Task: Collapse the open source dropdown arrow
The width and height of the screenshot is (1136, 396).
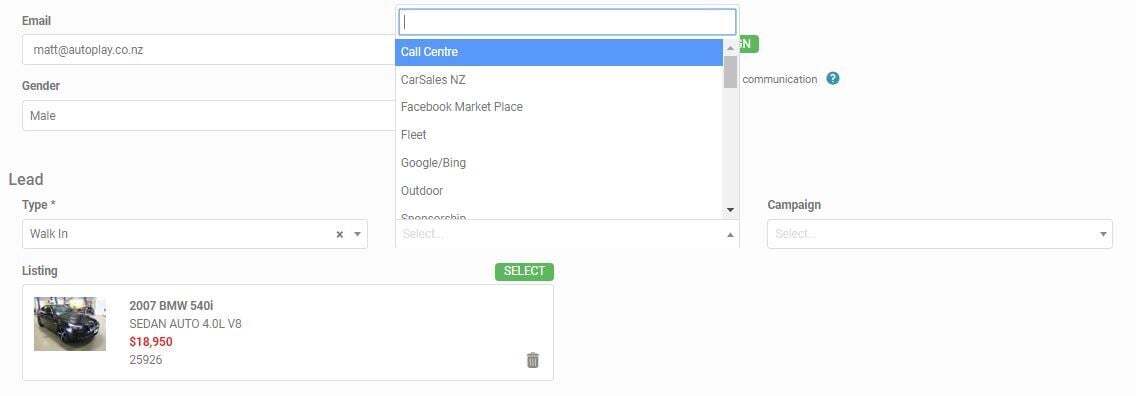Action: pos(730,235)
